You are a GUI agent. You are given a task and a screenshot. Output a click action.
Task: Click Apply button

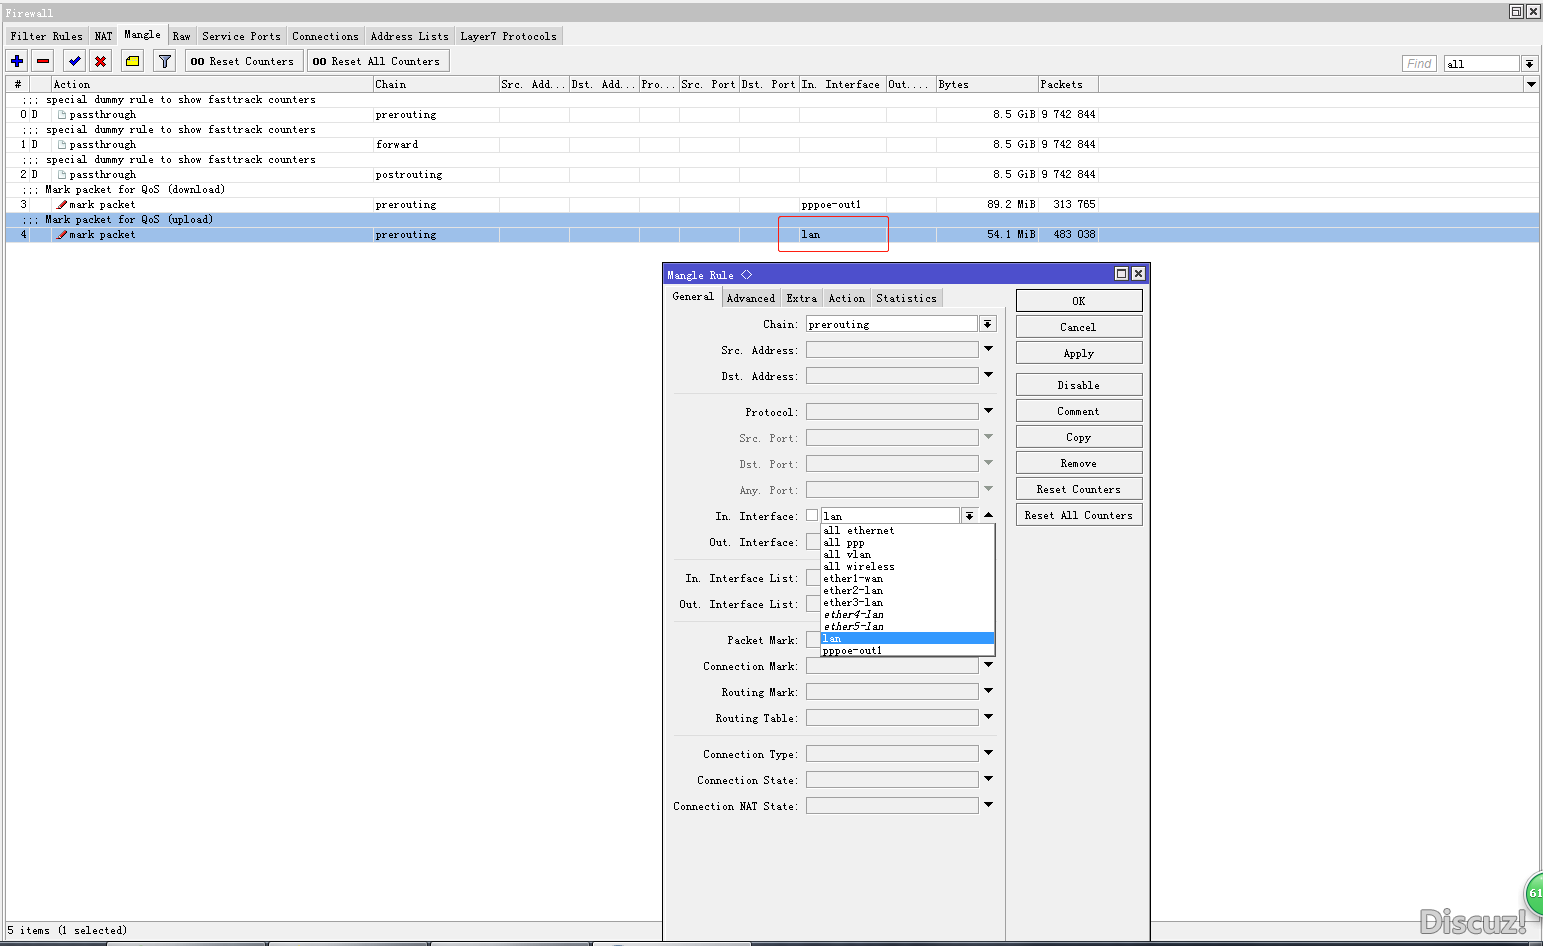[x=1079, y=353]
